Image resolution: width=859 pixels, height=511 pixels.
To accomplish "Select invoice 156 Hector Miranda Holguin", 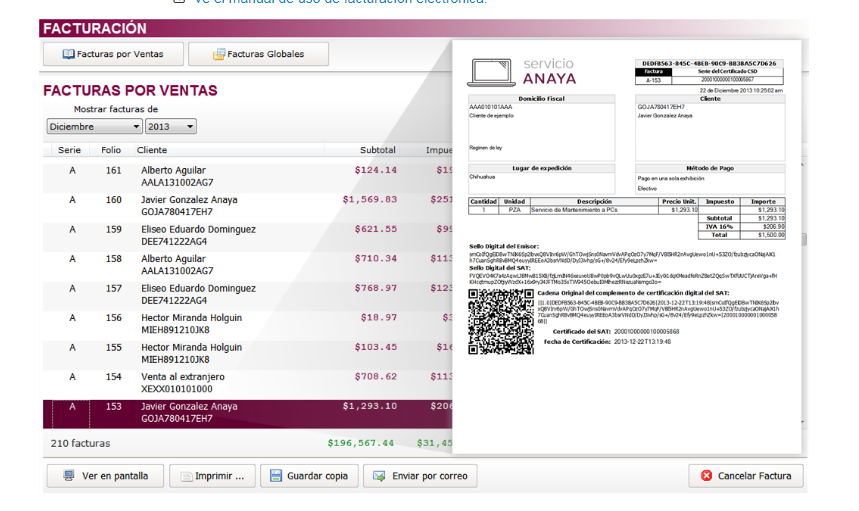I will (x=248, y=324).
